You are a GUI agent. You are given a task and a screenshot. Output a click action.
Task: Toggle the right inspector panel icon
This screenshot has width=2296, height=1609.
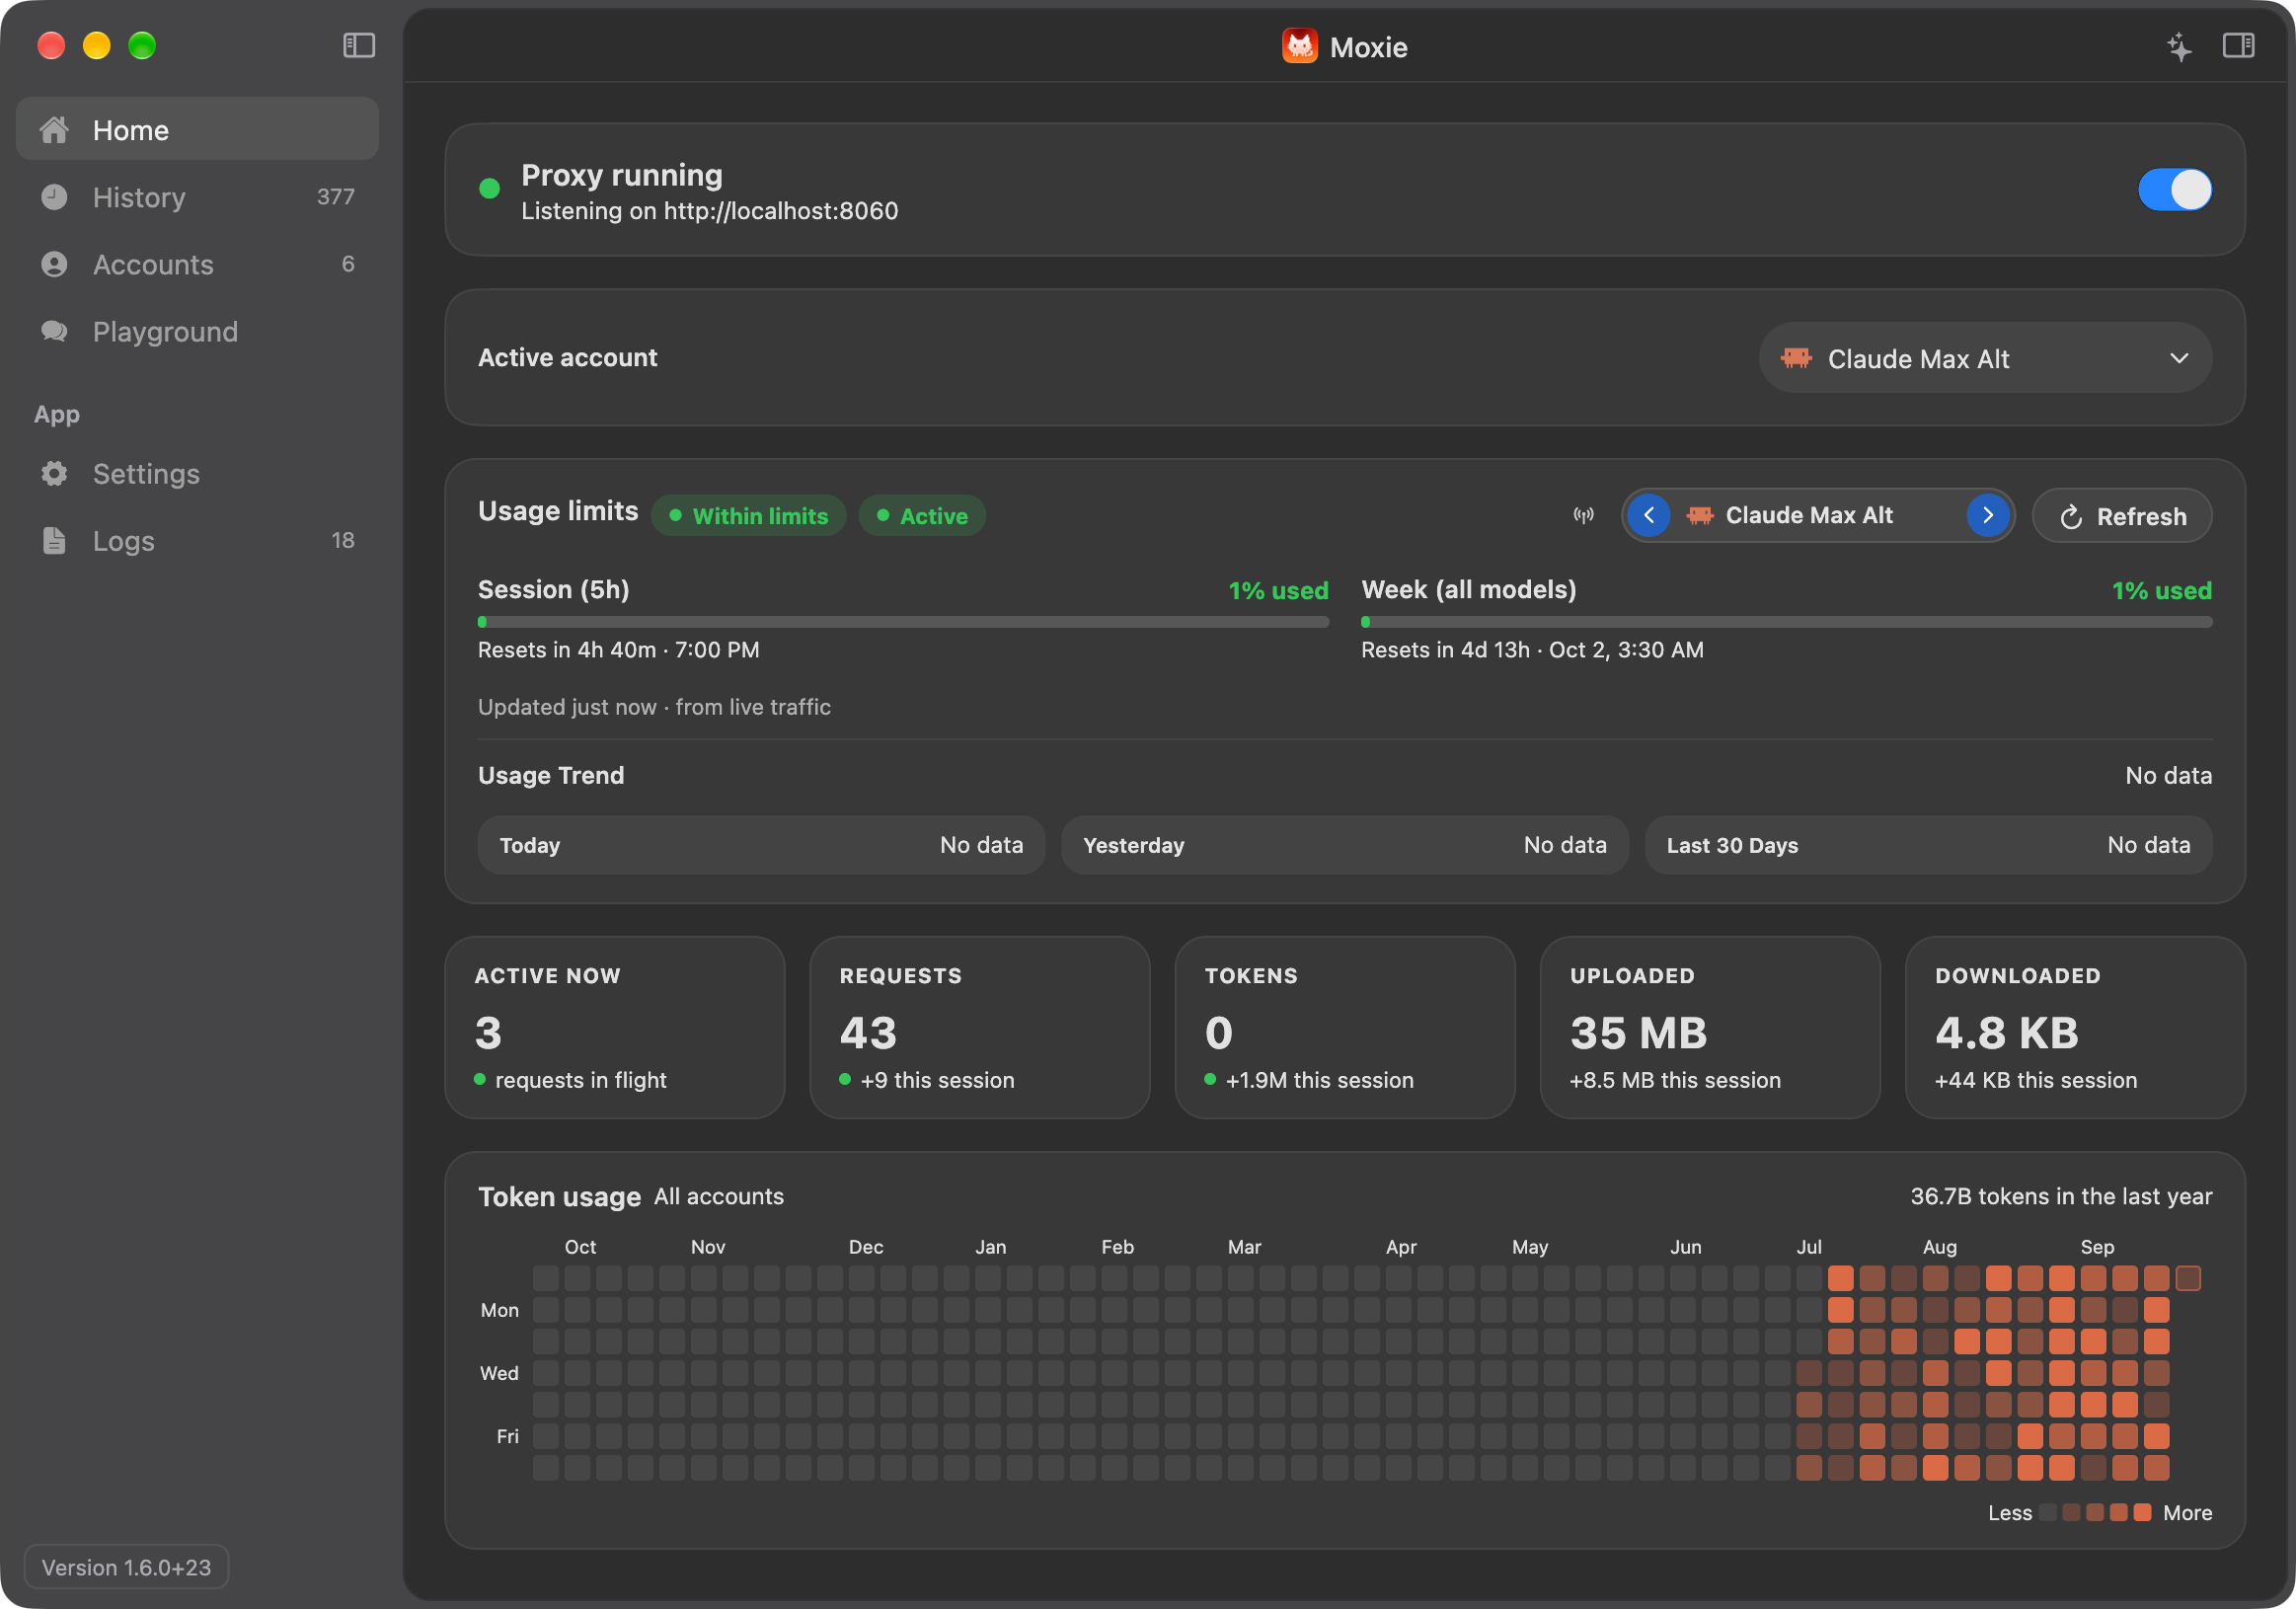[x=2238, y=46]
